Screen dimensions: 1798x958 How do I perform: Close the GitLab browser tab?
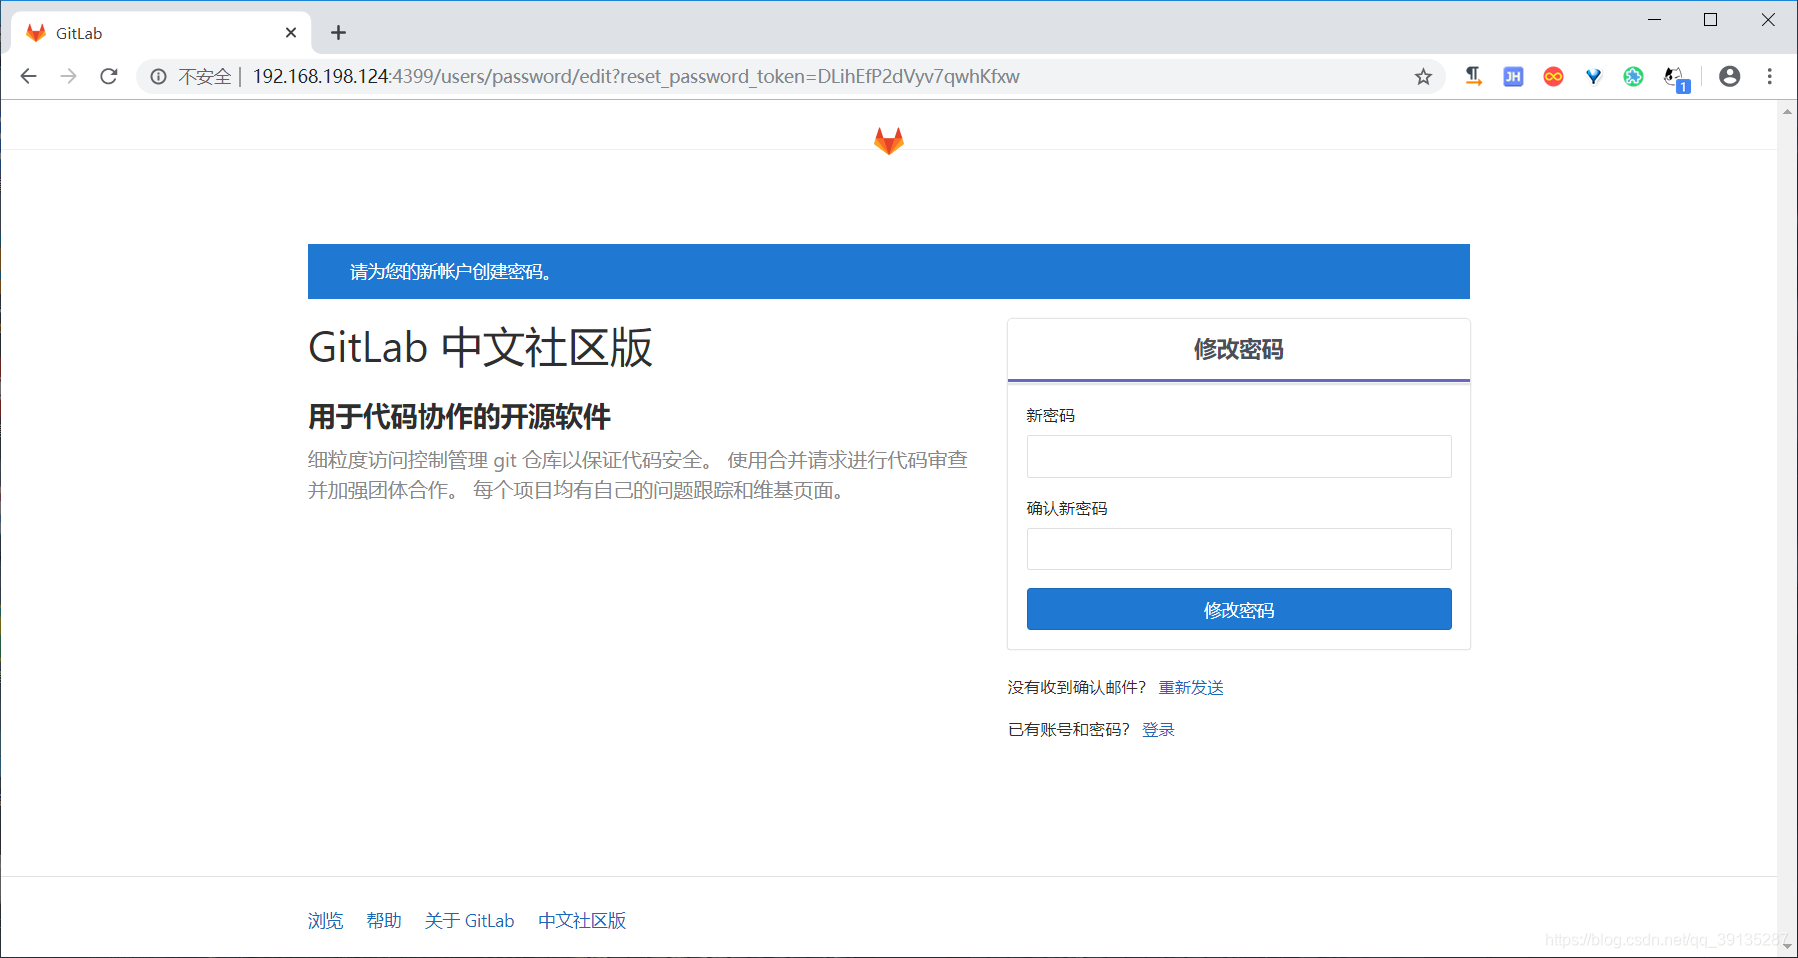click(x=291, y=33)
